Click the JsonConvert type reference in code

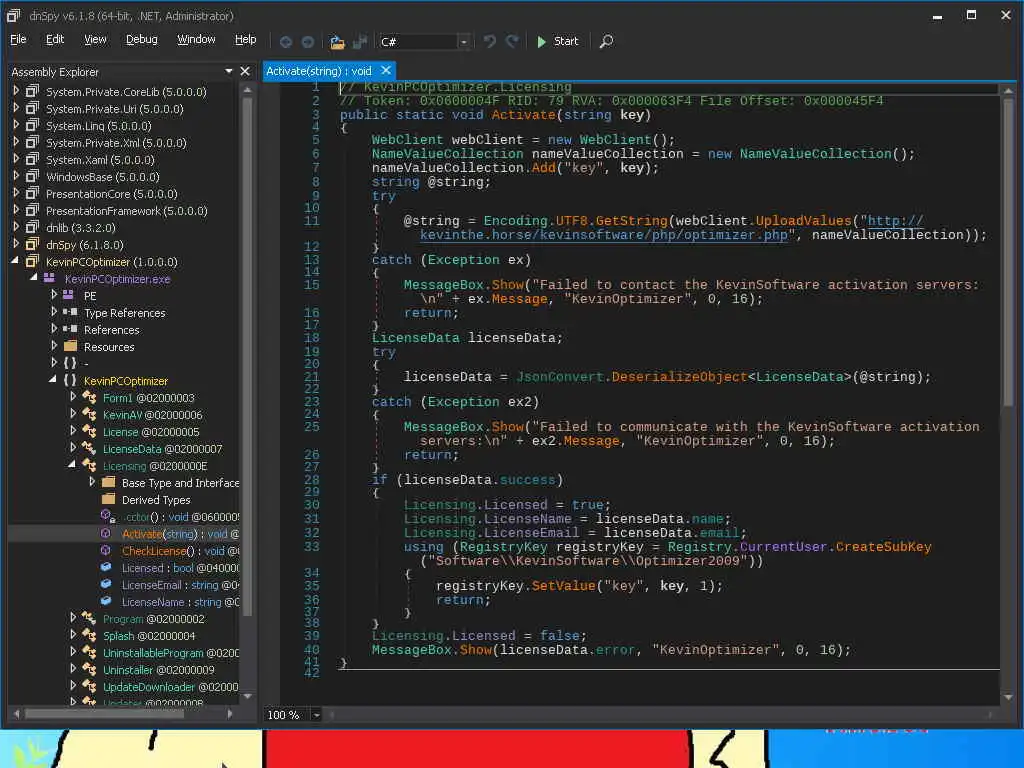coord(560,377)
